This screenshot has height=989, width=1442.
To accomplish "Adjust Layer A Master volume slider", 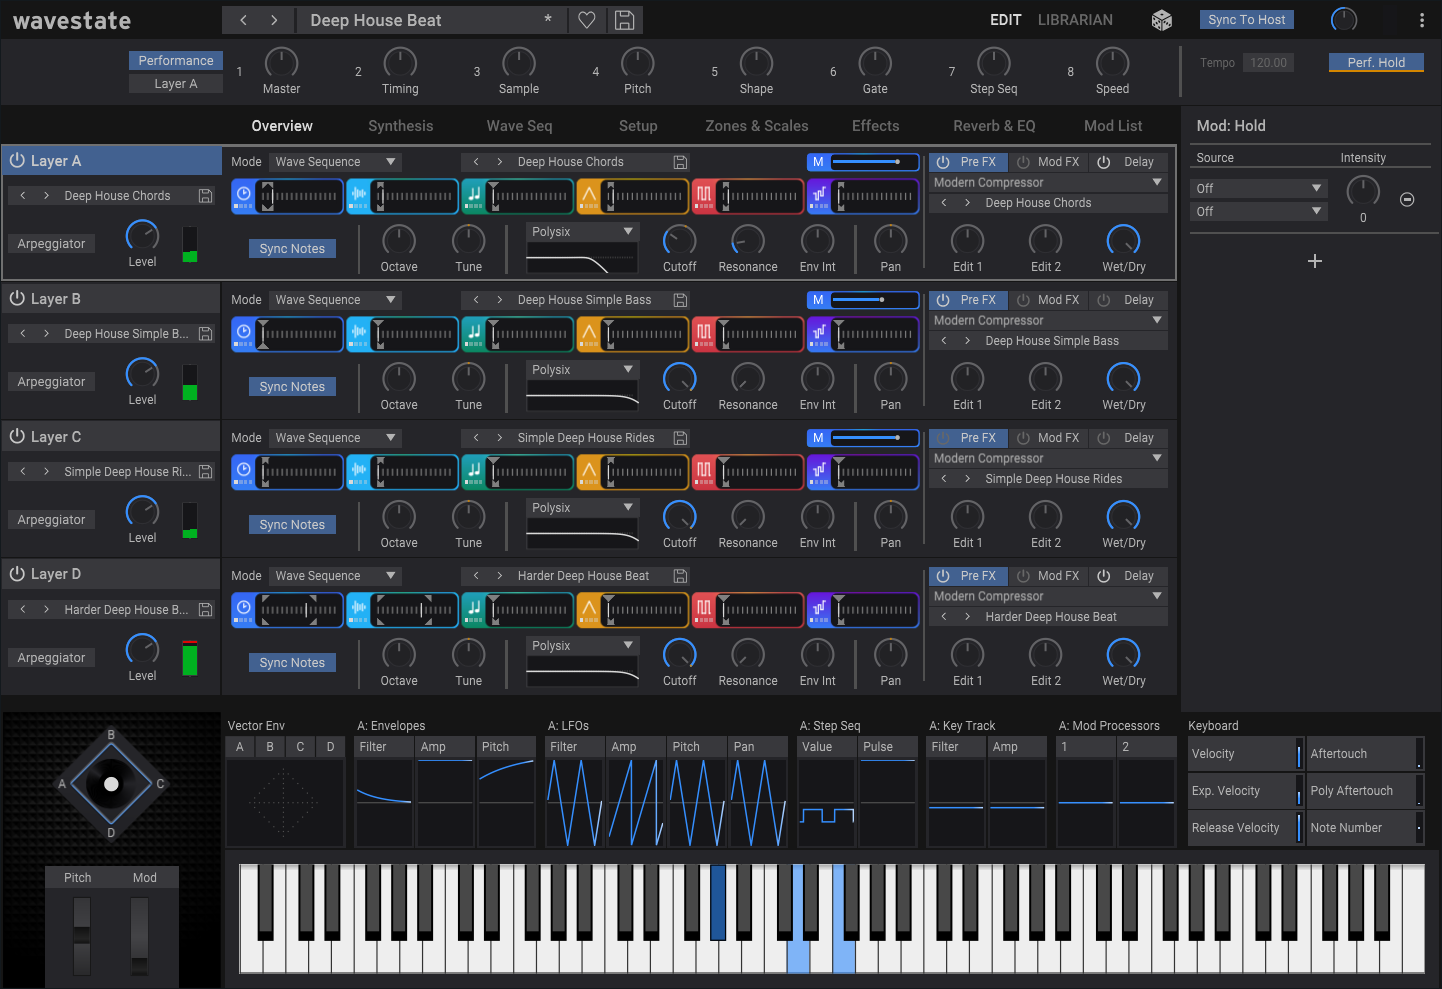I will 875,162.
